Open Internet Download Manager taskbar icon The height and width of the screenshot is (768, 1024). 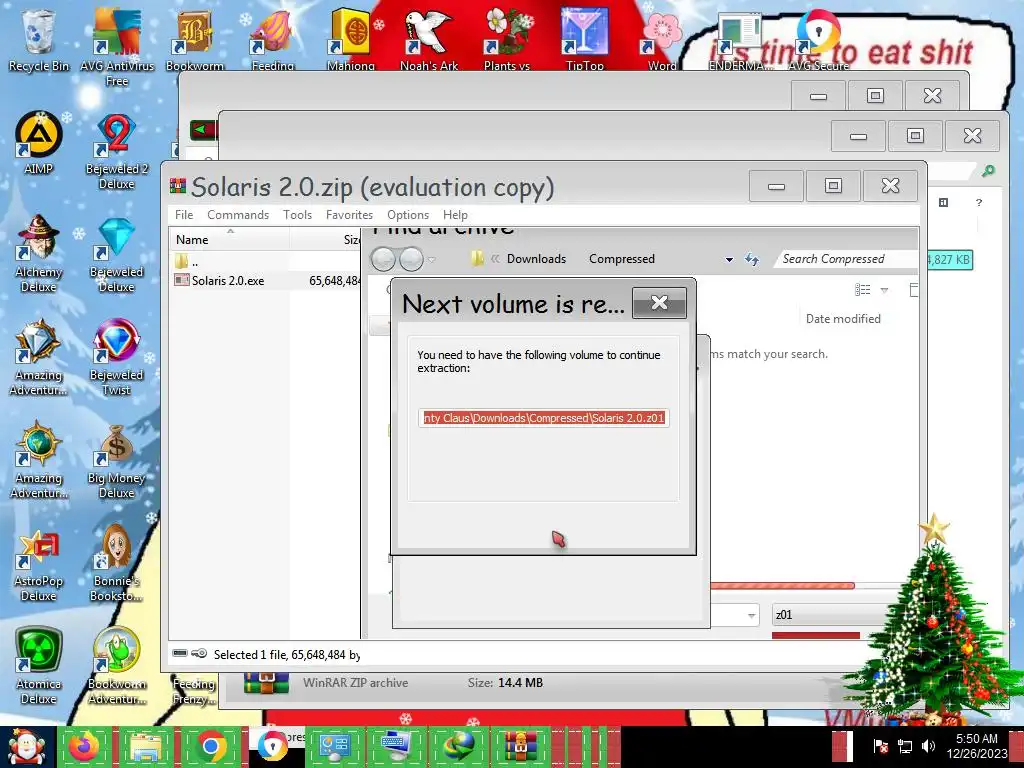point(459,747)
